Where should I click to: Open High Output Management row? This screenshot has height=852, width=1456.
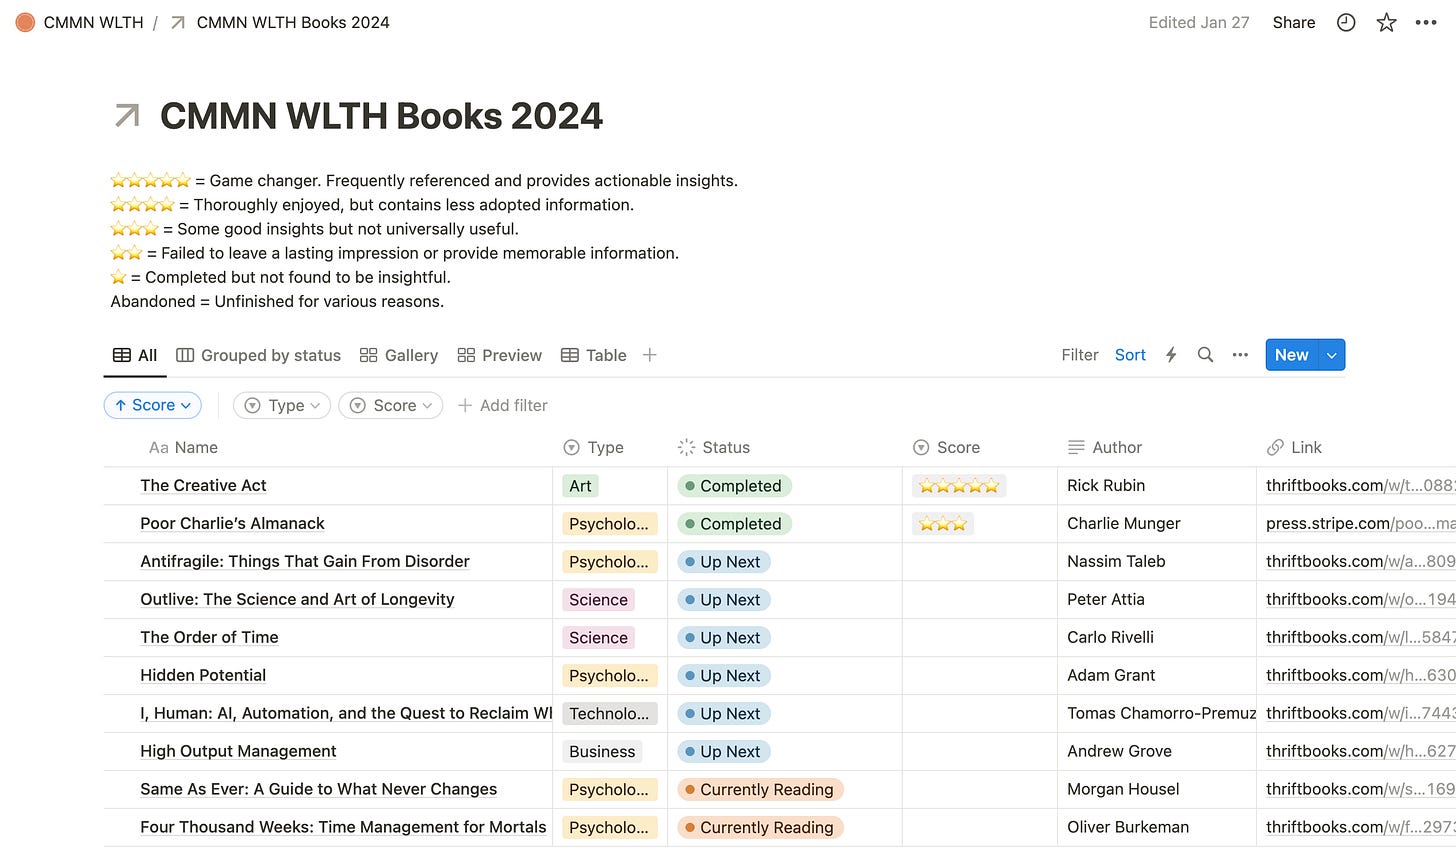(238, 751)
